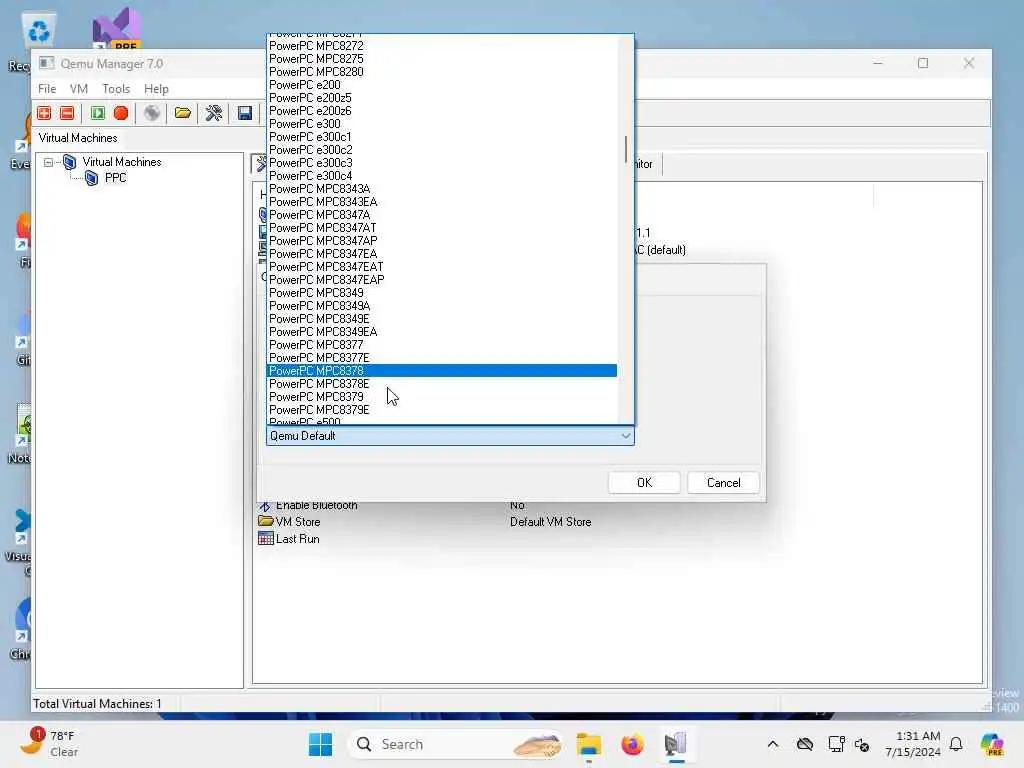This screenshot has height=768, width=1024.
Task: Click the green start VM toolbar icon
Action: (98, 113)
